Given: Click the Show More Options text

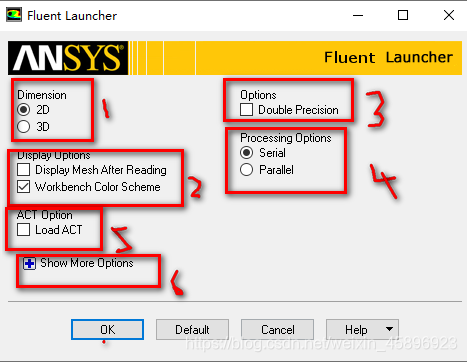Looking at the screenshot, I should click(87, 263).
